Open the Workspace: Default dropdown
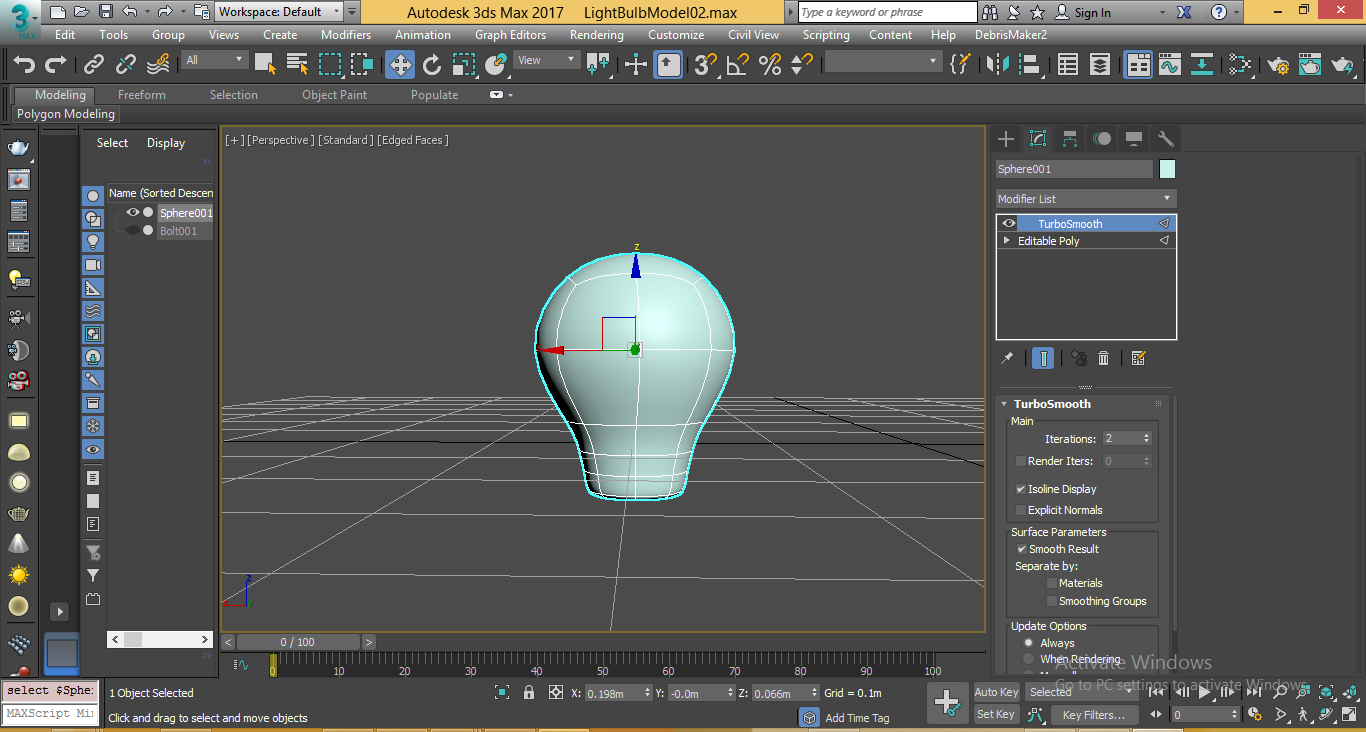1366x732 pixels. point(279,12)
